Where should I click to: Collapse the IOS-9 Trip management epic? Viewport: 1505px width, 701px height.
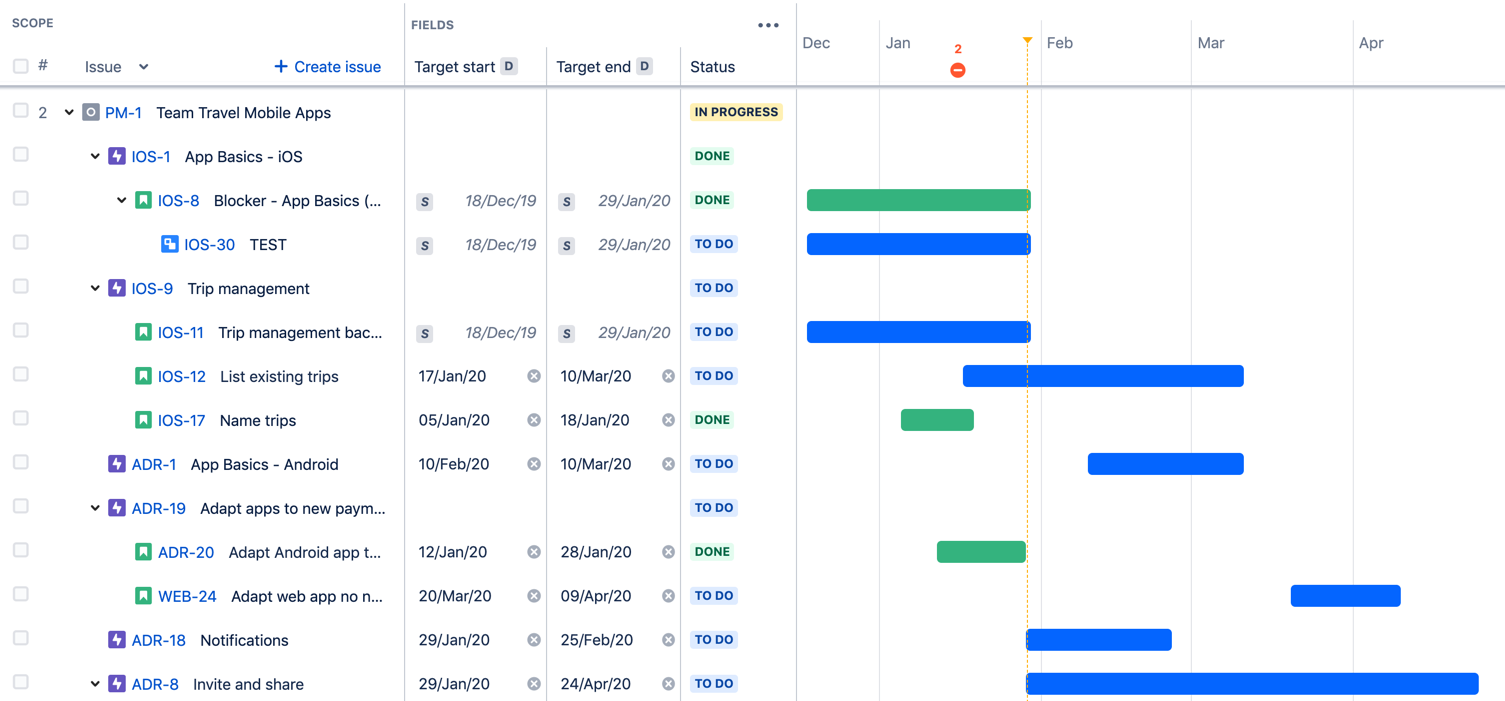[x=95, y=289]
